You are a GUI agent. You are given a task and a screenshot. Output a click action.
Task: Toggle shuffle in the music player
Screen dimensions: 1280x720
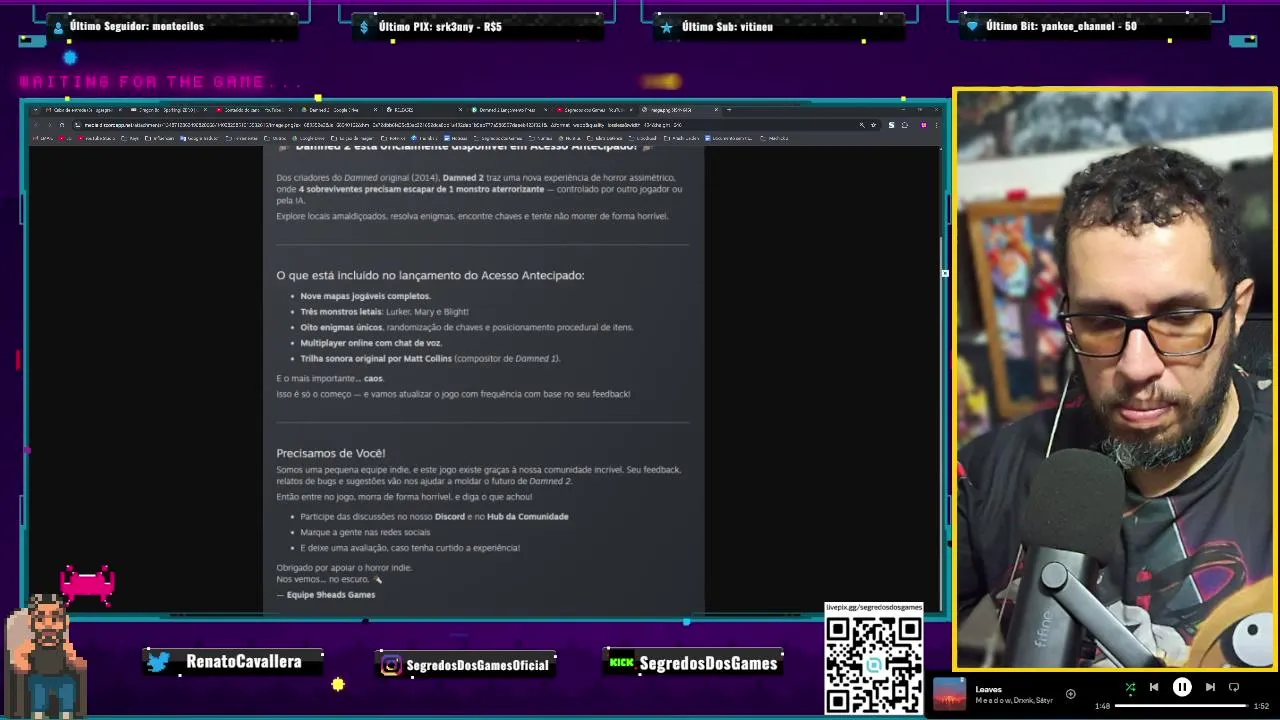1130,687
